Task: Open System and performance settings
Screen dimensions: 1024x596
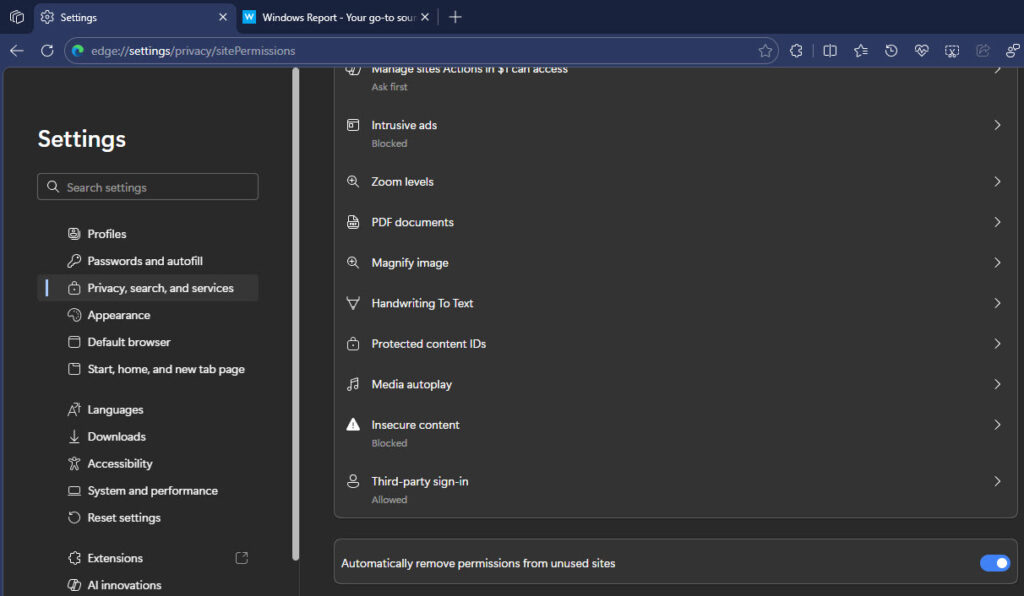Action: (148, 490)
